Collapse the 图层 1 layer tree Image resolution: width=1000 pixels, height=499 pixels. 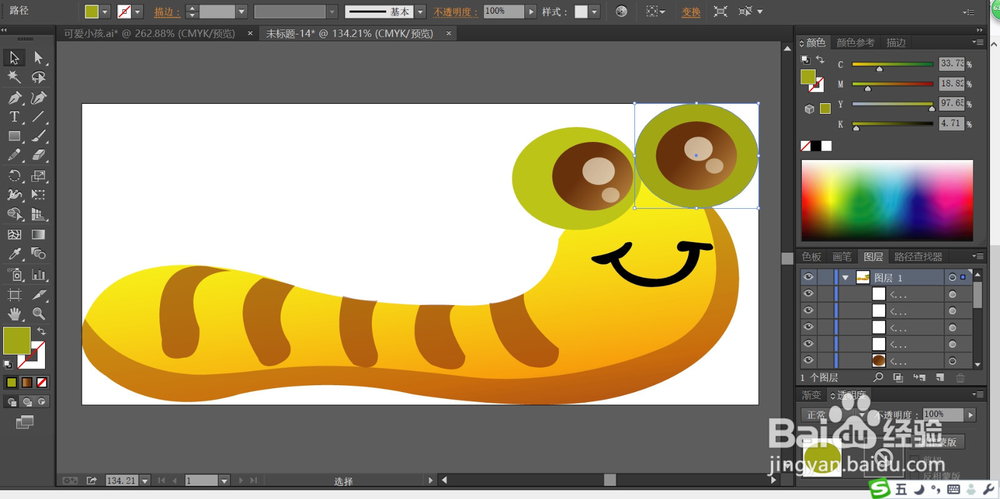(845, 277)
